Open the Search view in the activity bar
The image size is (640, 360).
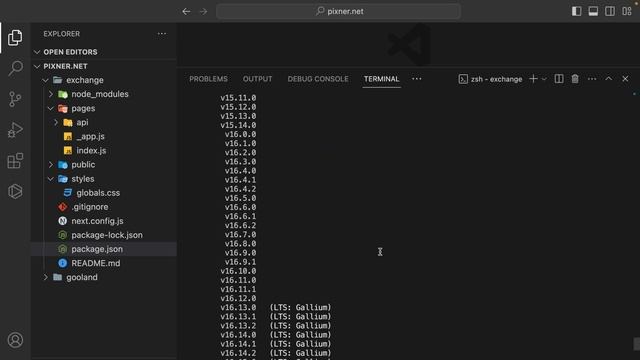[x=15, y=68]
